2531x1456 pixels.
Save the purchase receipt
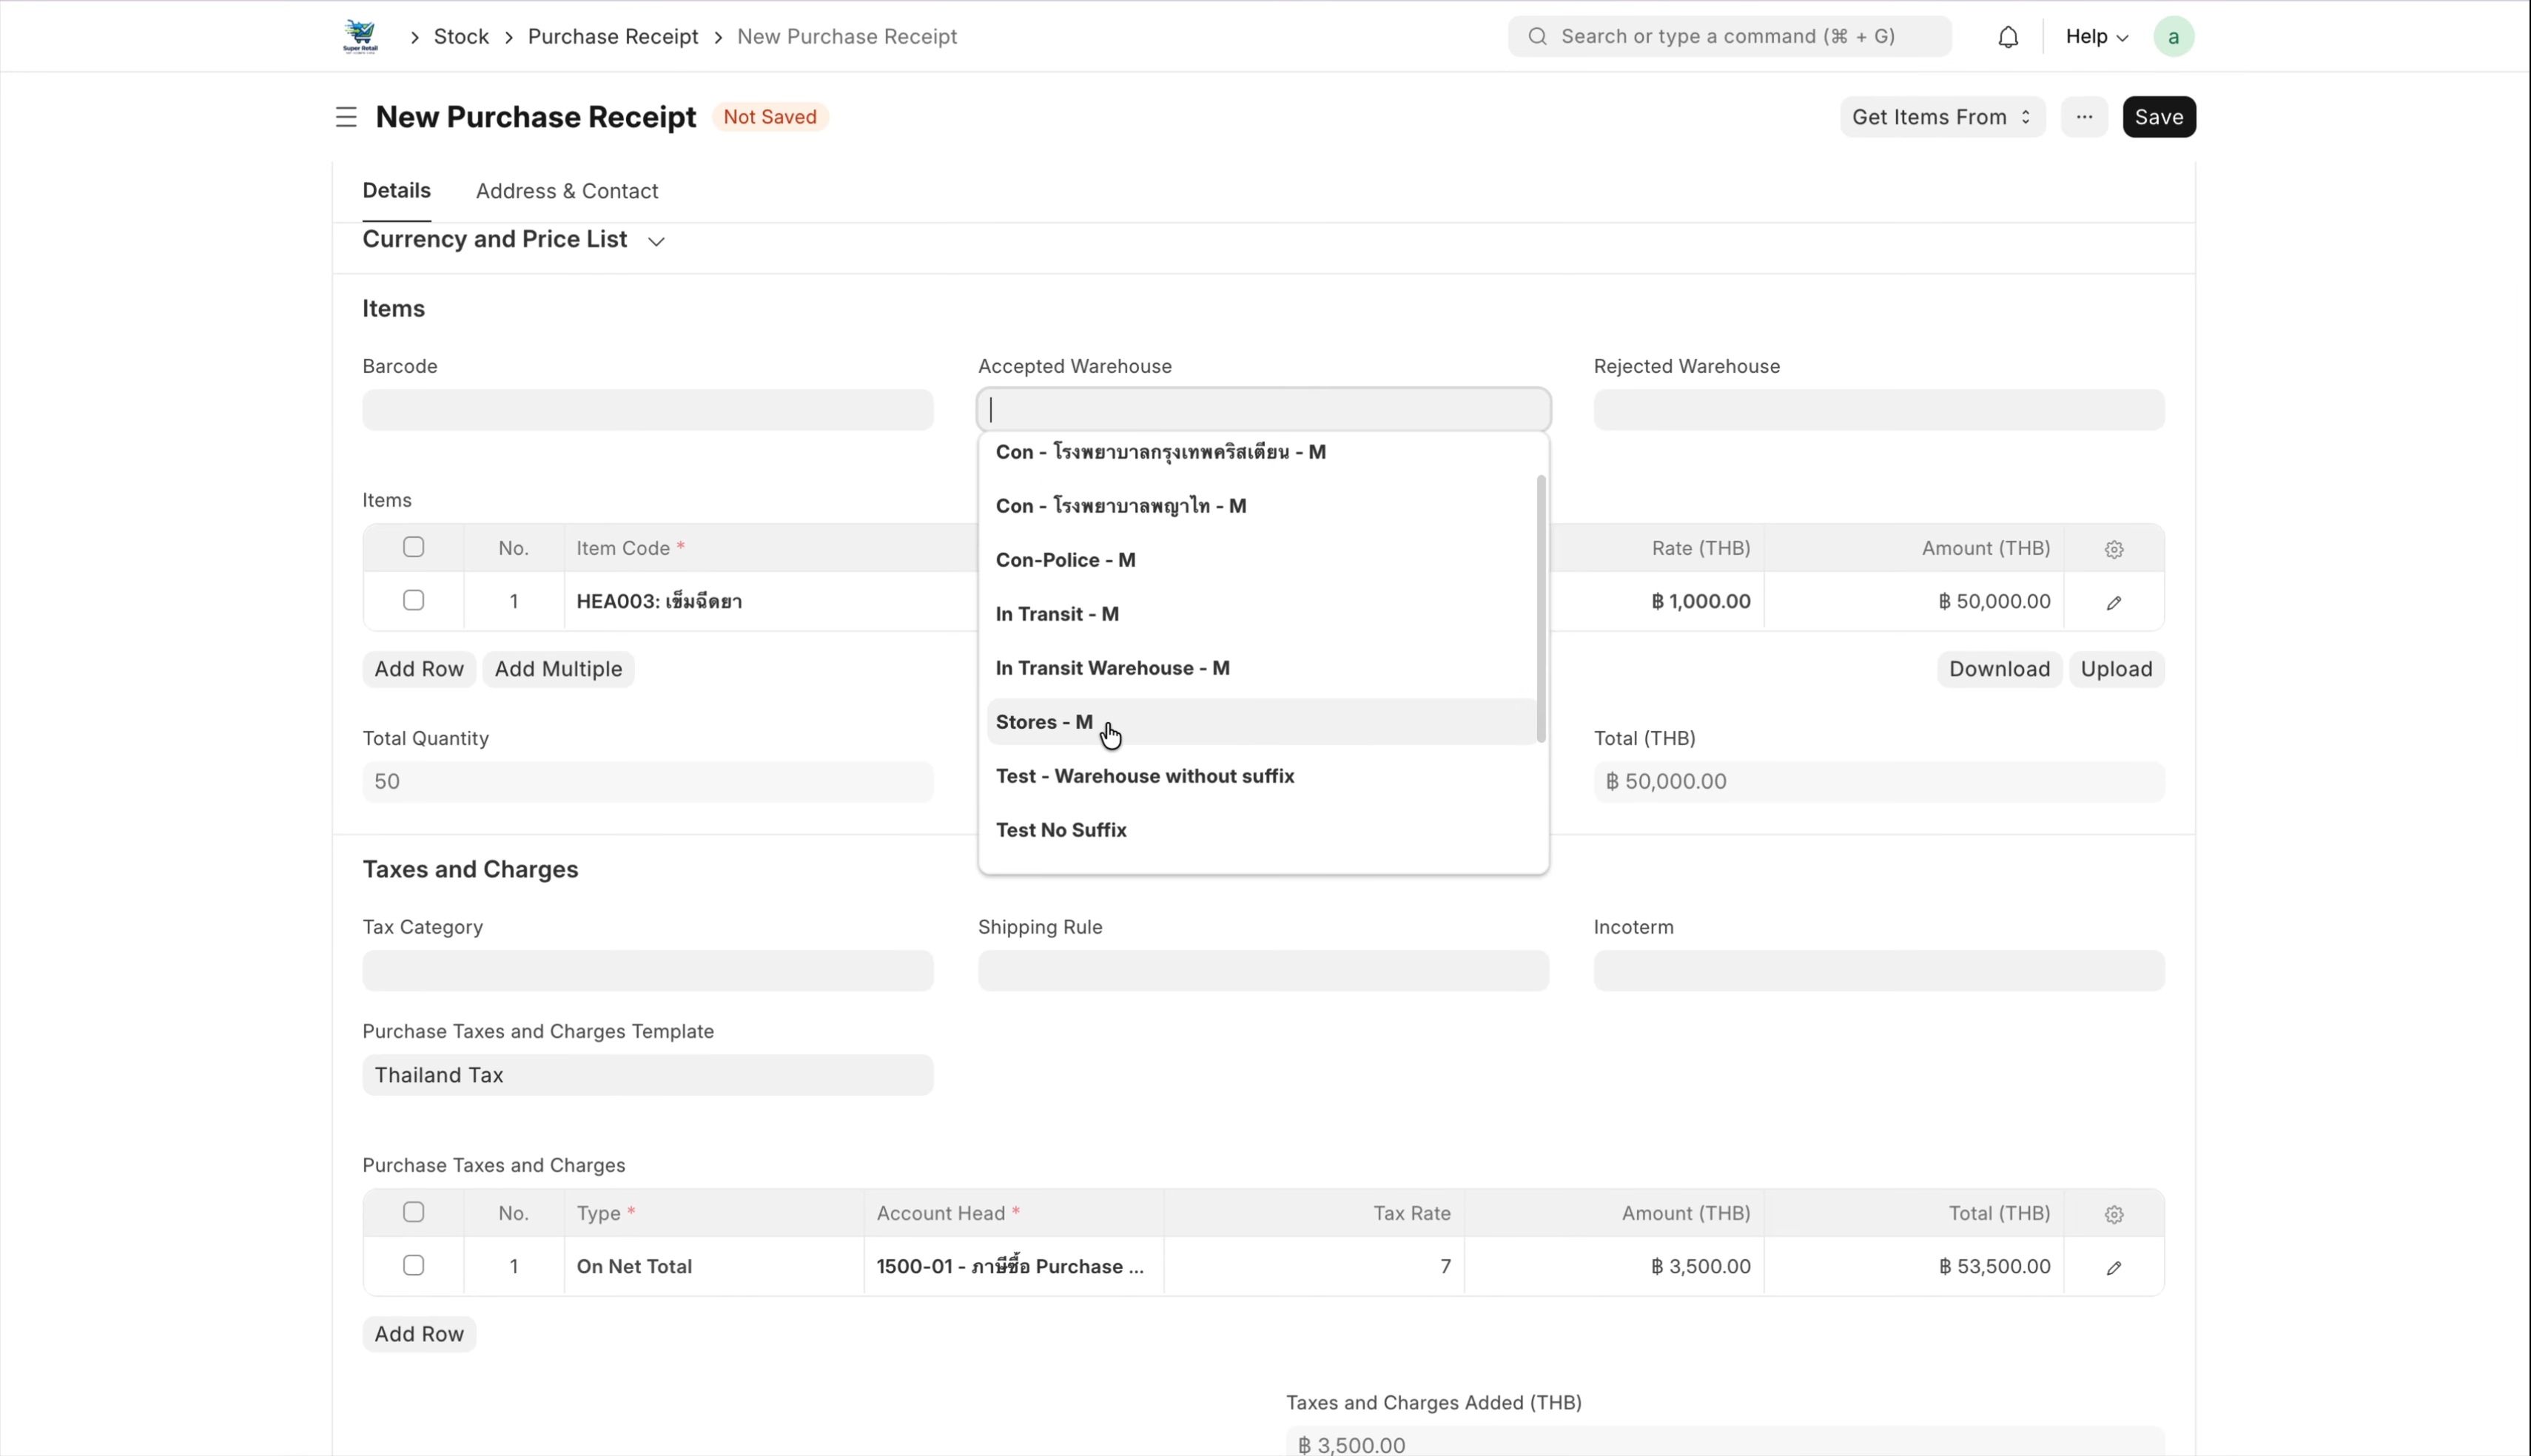click(x=2158, y=117)
